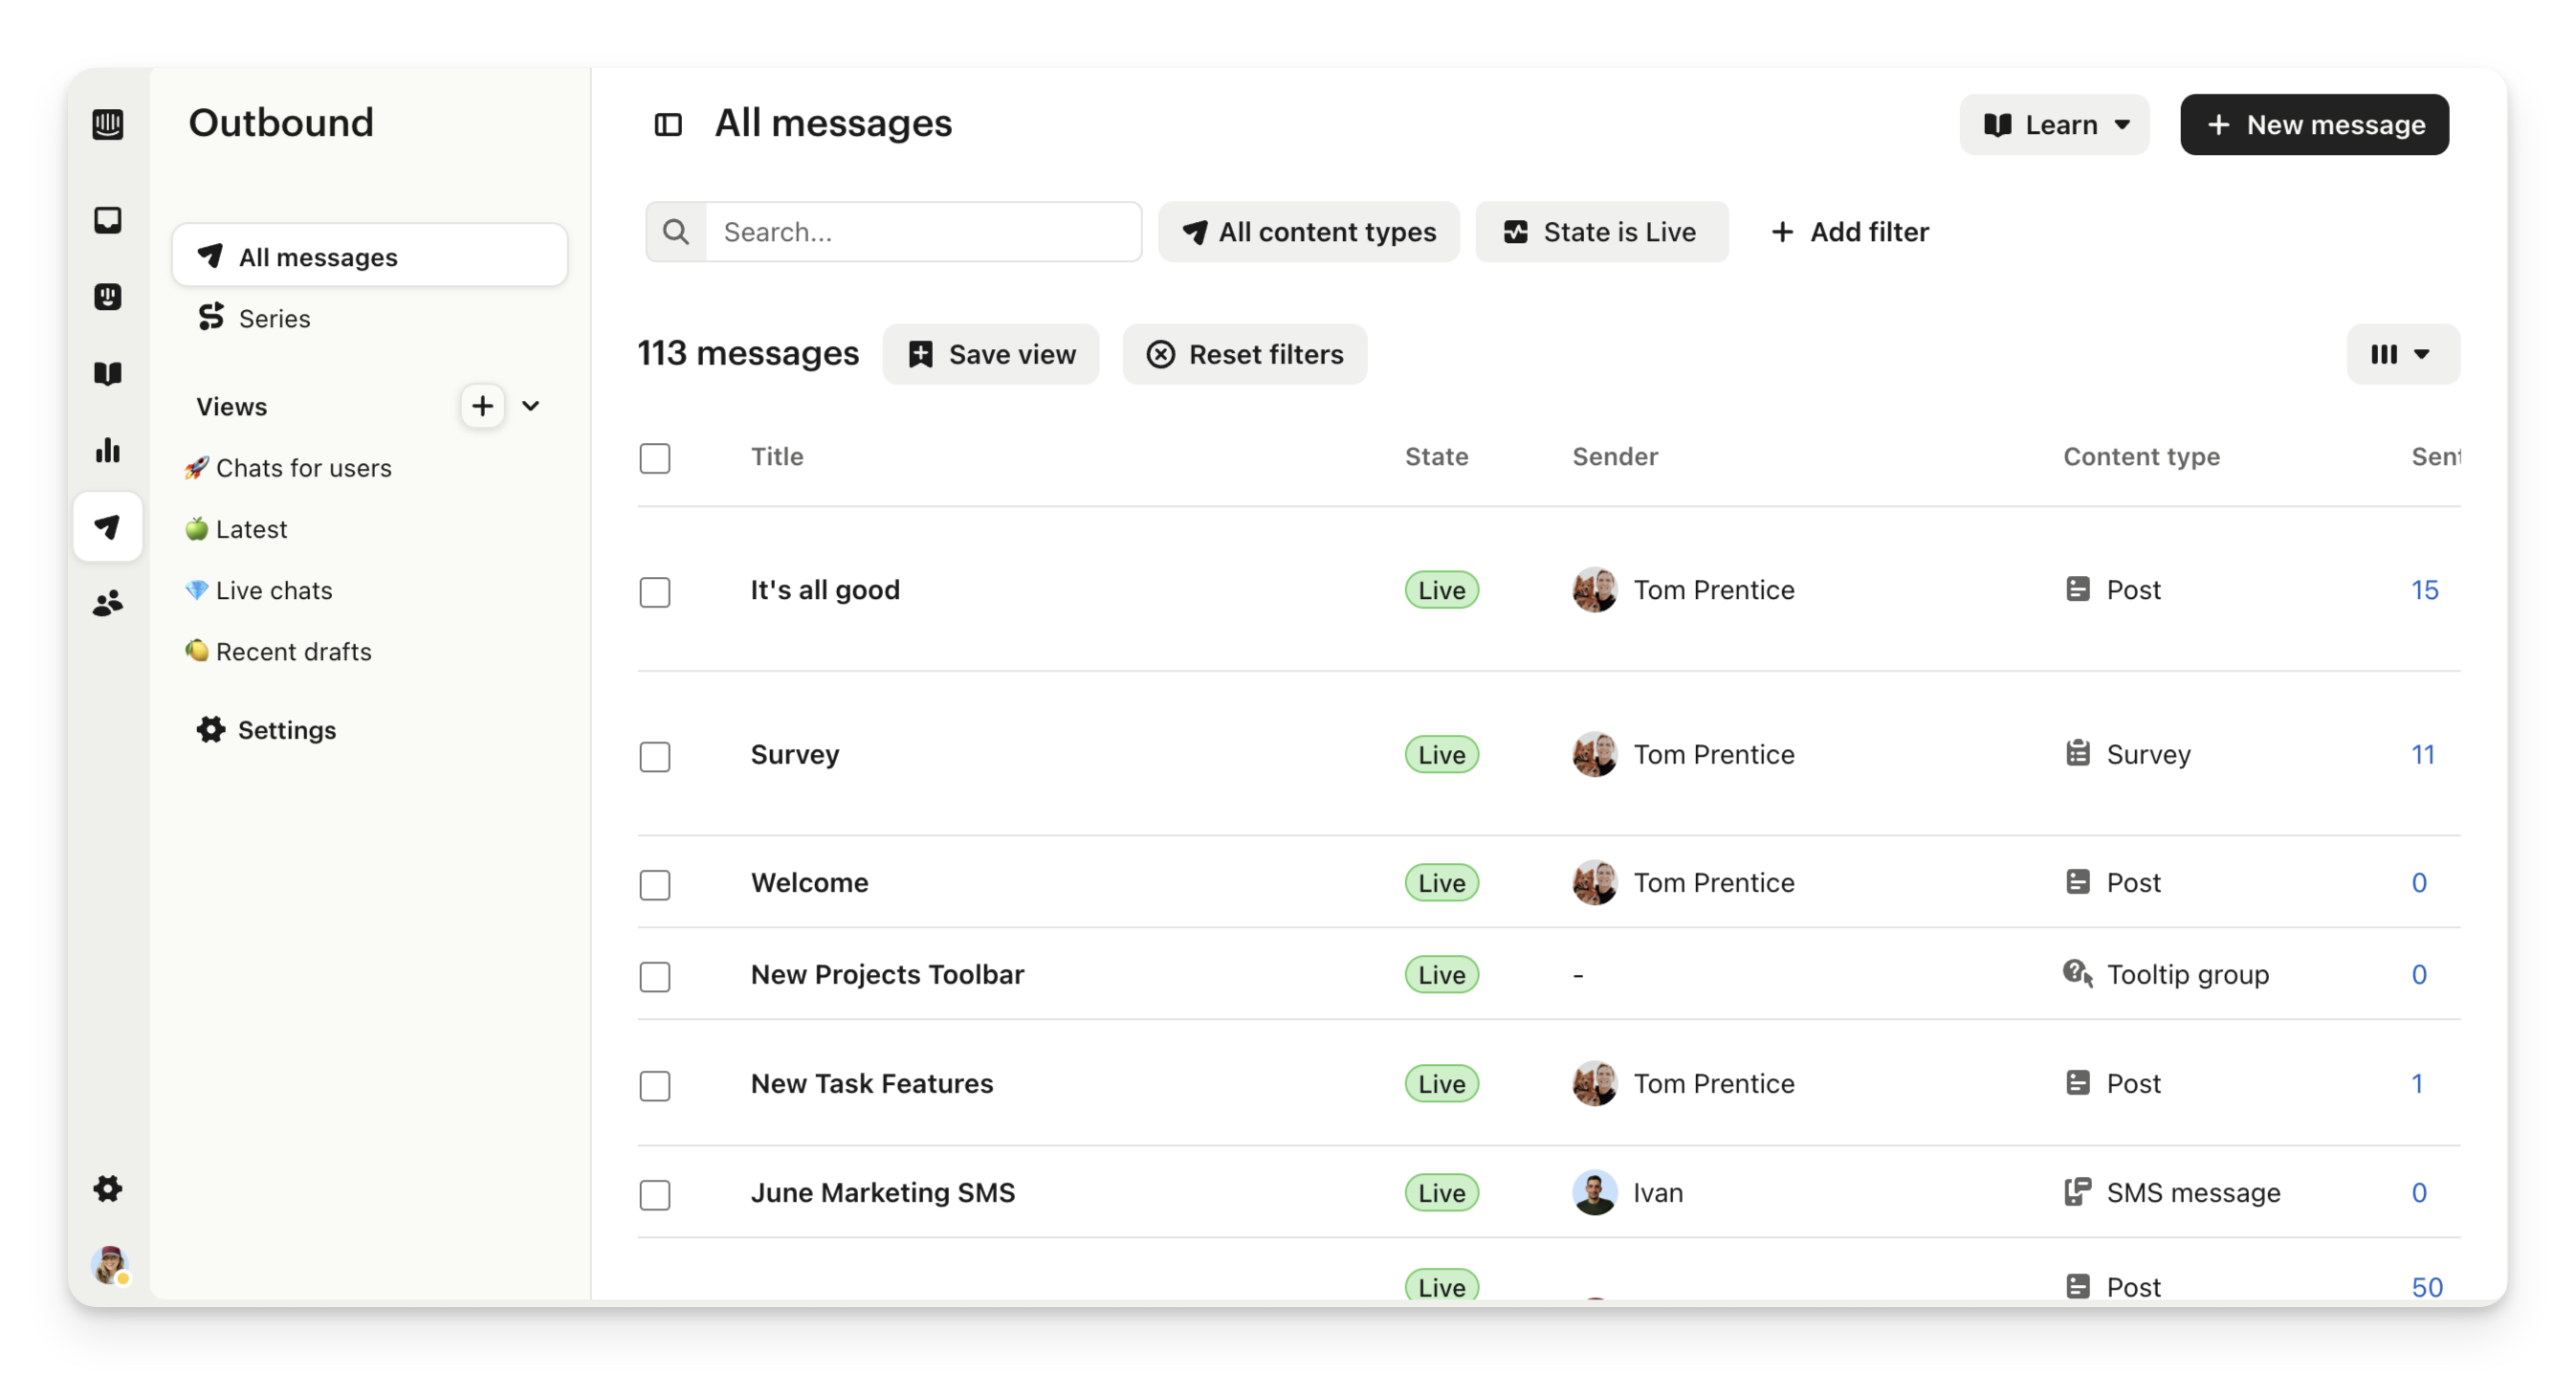Open the Inbox icon in left rail
The width and height of the screenshot is (2576, 1375).
pos(108,220)
